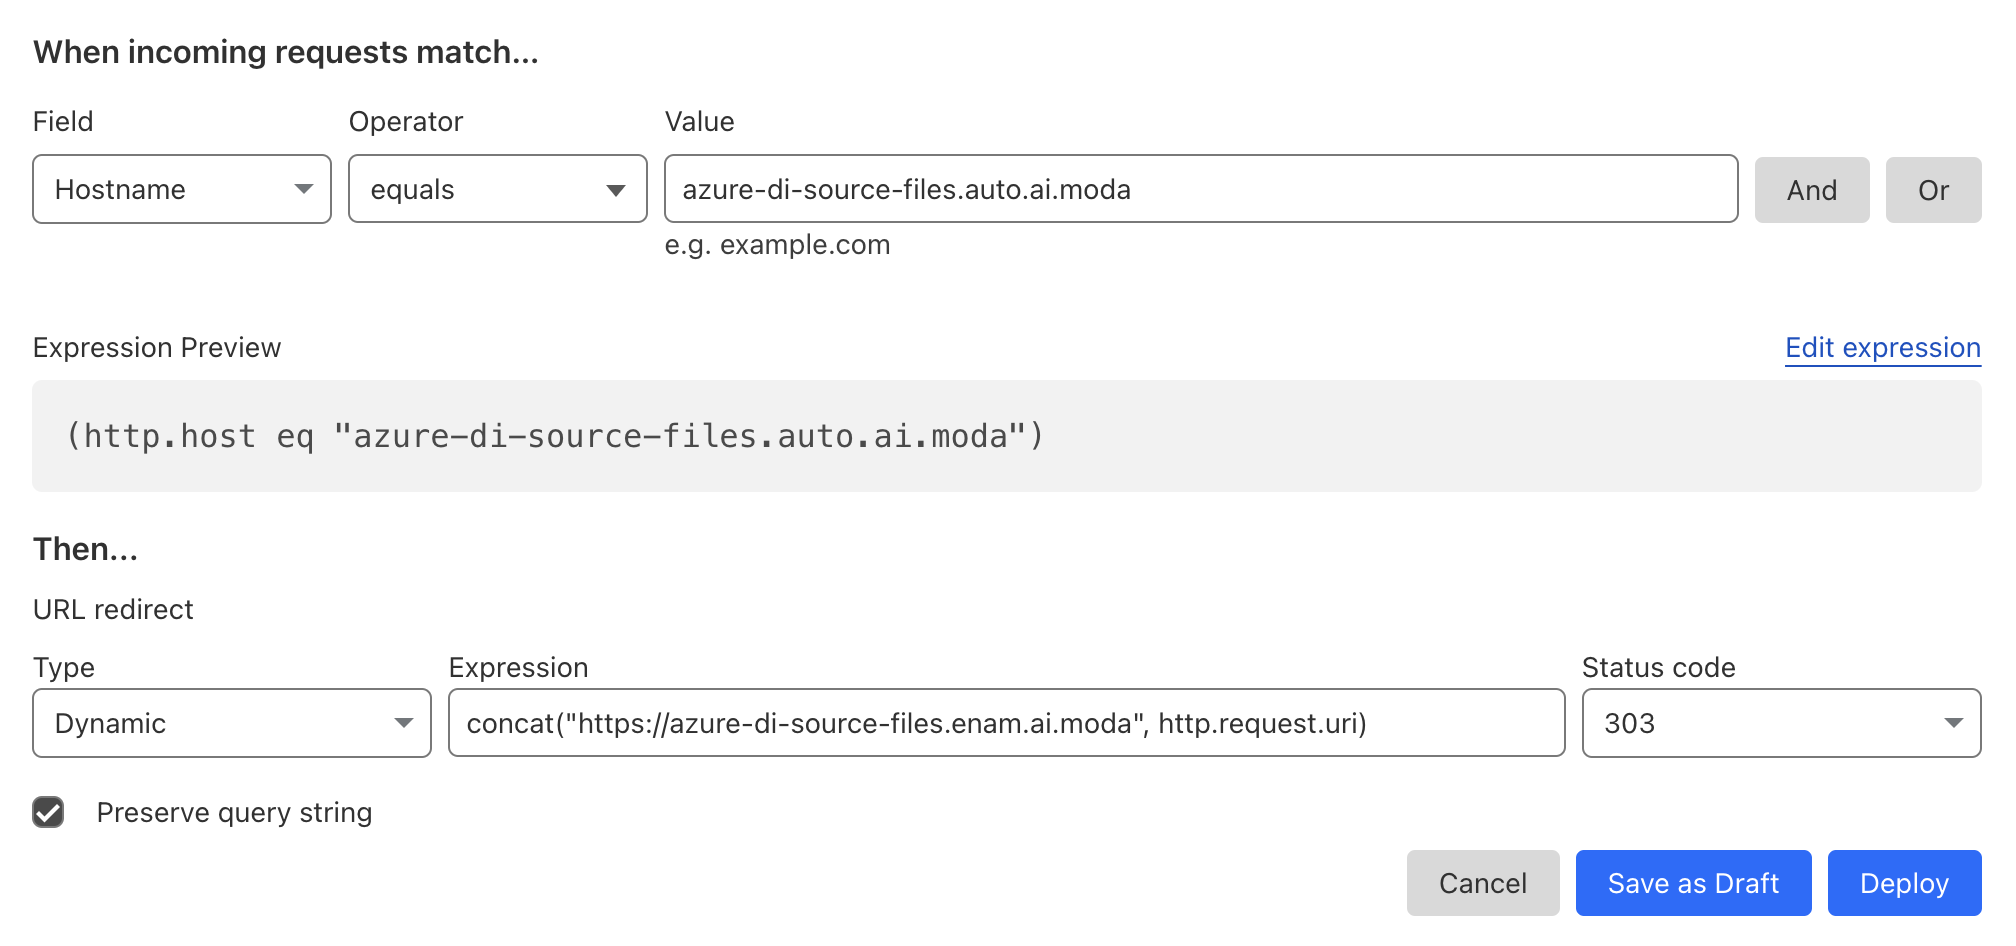Click the caret arrow in the 303 box
Image resolution: width=2016 pixels, height=946 pixels.
pyautogui.click(x=1953, y=723)
